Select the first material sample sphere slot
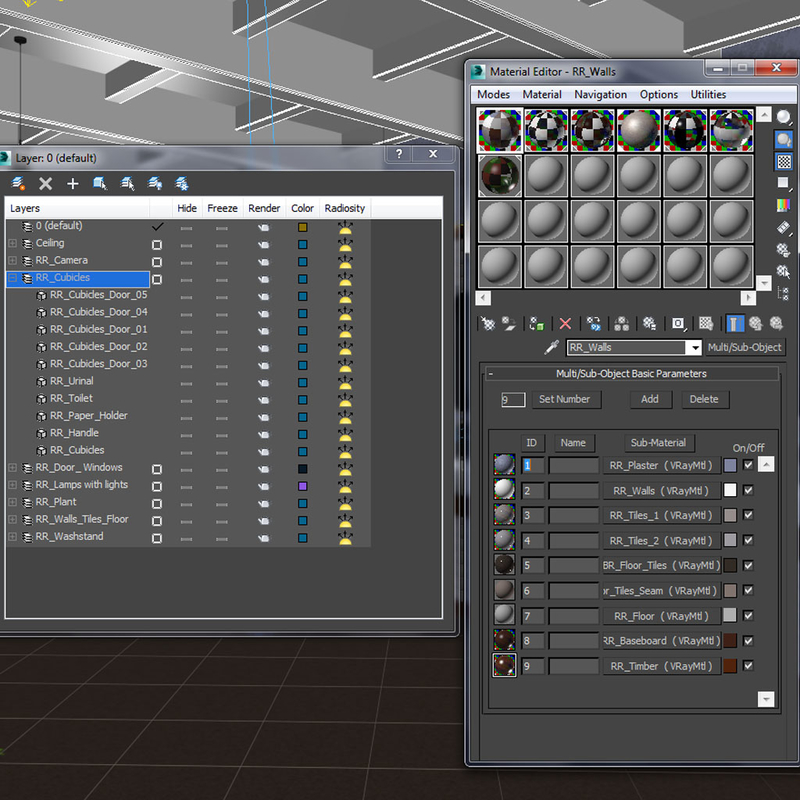The height and width of the screenshot is (800, 800). pyautogui.click(x=500, y=130)
